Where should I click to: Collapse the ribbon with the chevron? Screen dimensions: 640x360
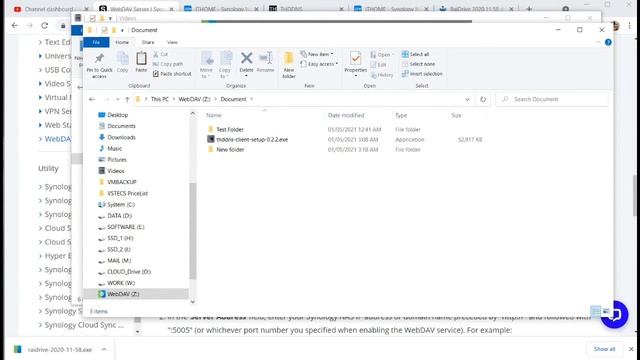[x=598, y=42]
